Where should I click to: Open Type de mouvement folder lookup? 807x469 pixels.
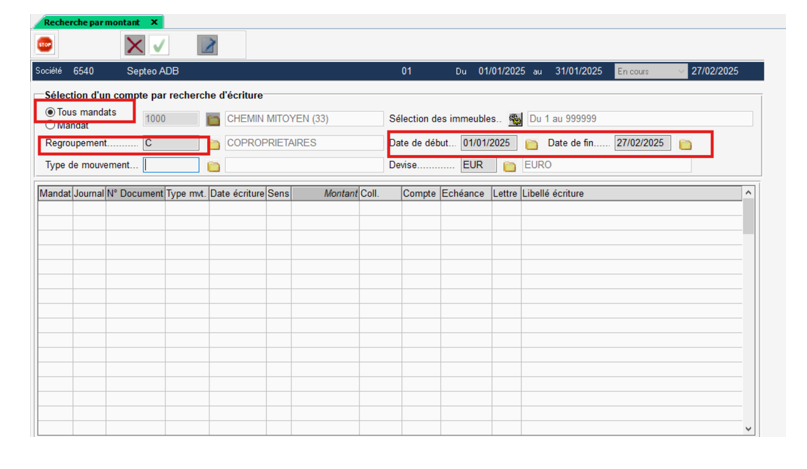(x=214, y=166)
